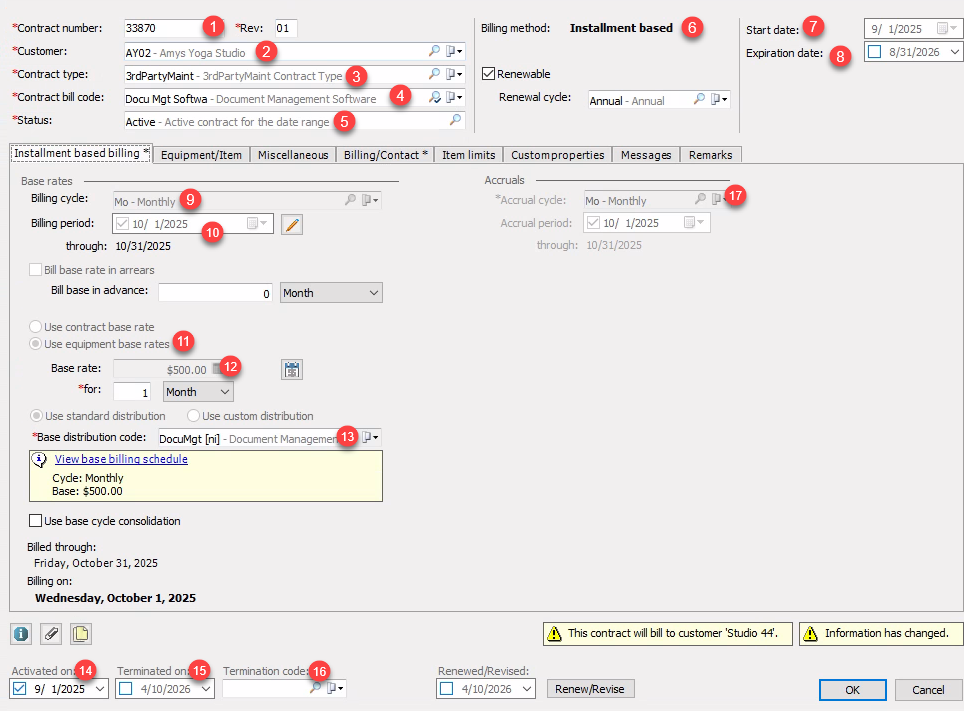
Task: Click Bill base in advance number field
Action: [216, 293]
